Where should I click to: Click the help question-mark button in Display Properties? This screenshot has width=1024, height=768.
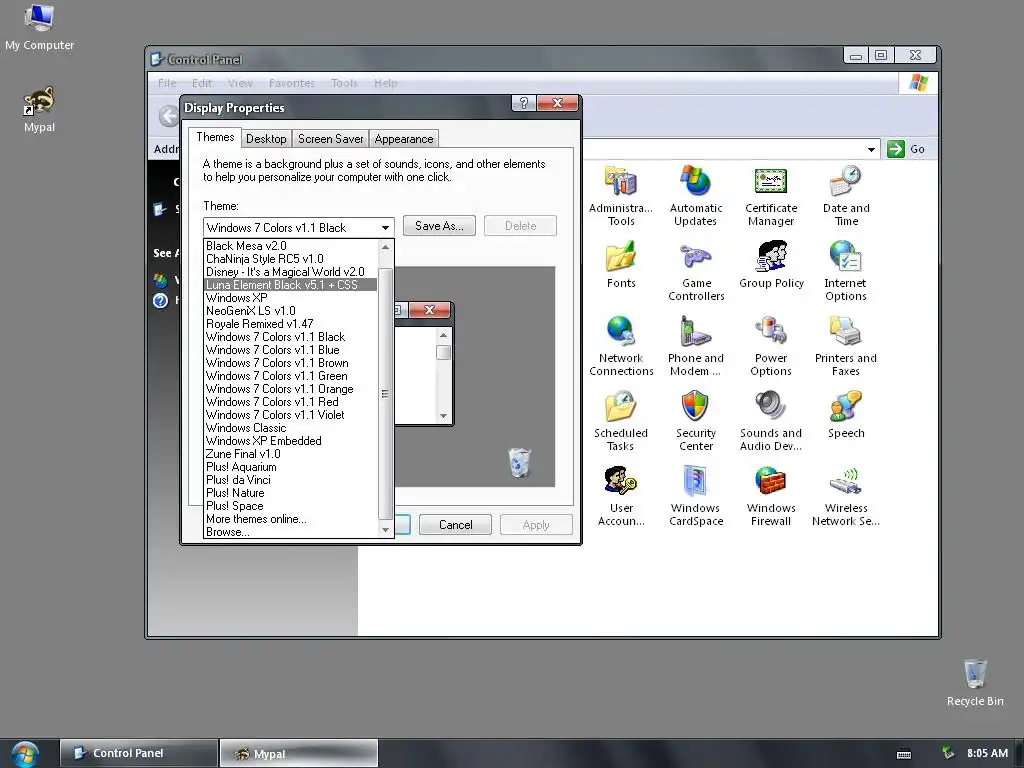[524, 103]
